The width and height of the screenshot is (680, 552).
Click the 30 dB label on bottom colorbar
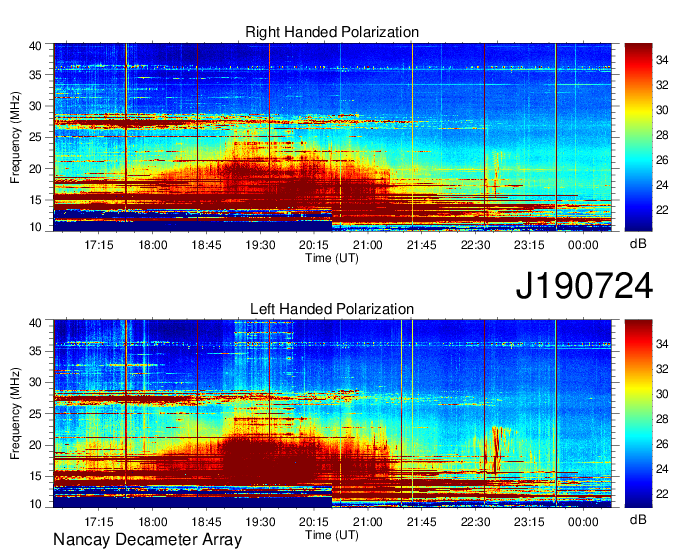pos(662,394)
